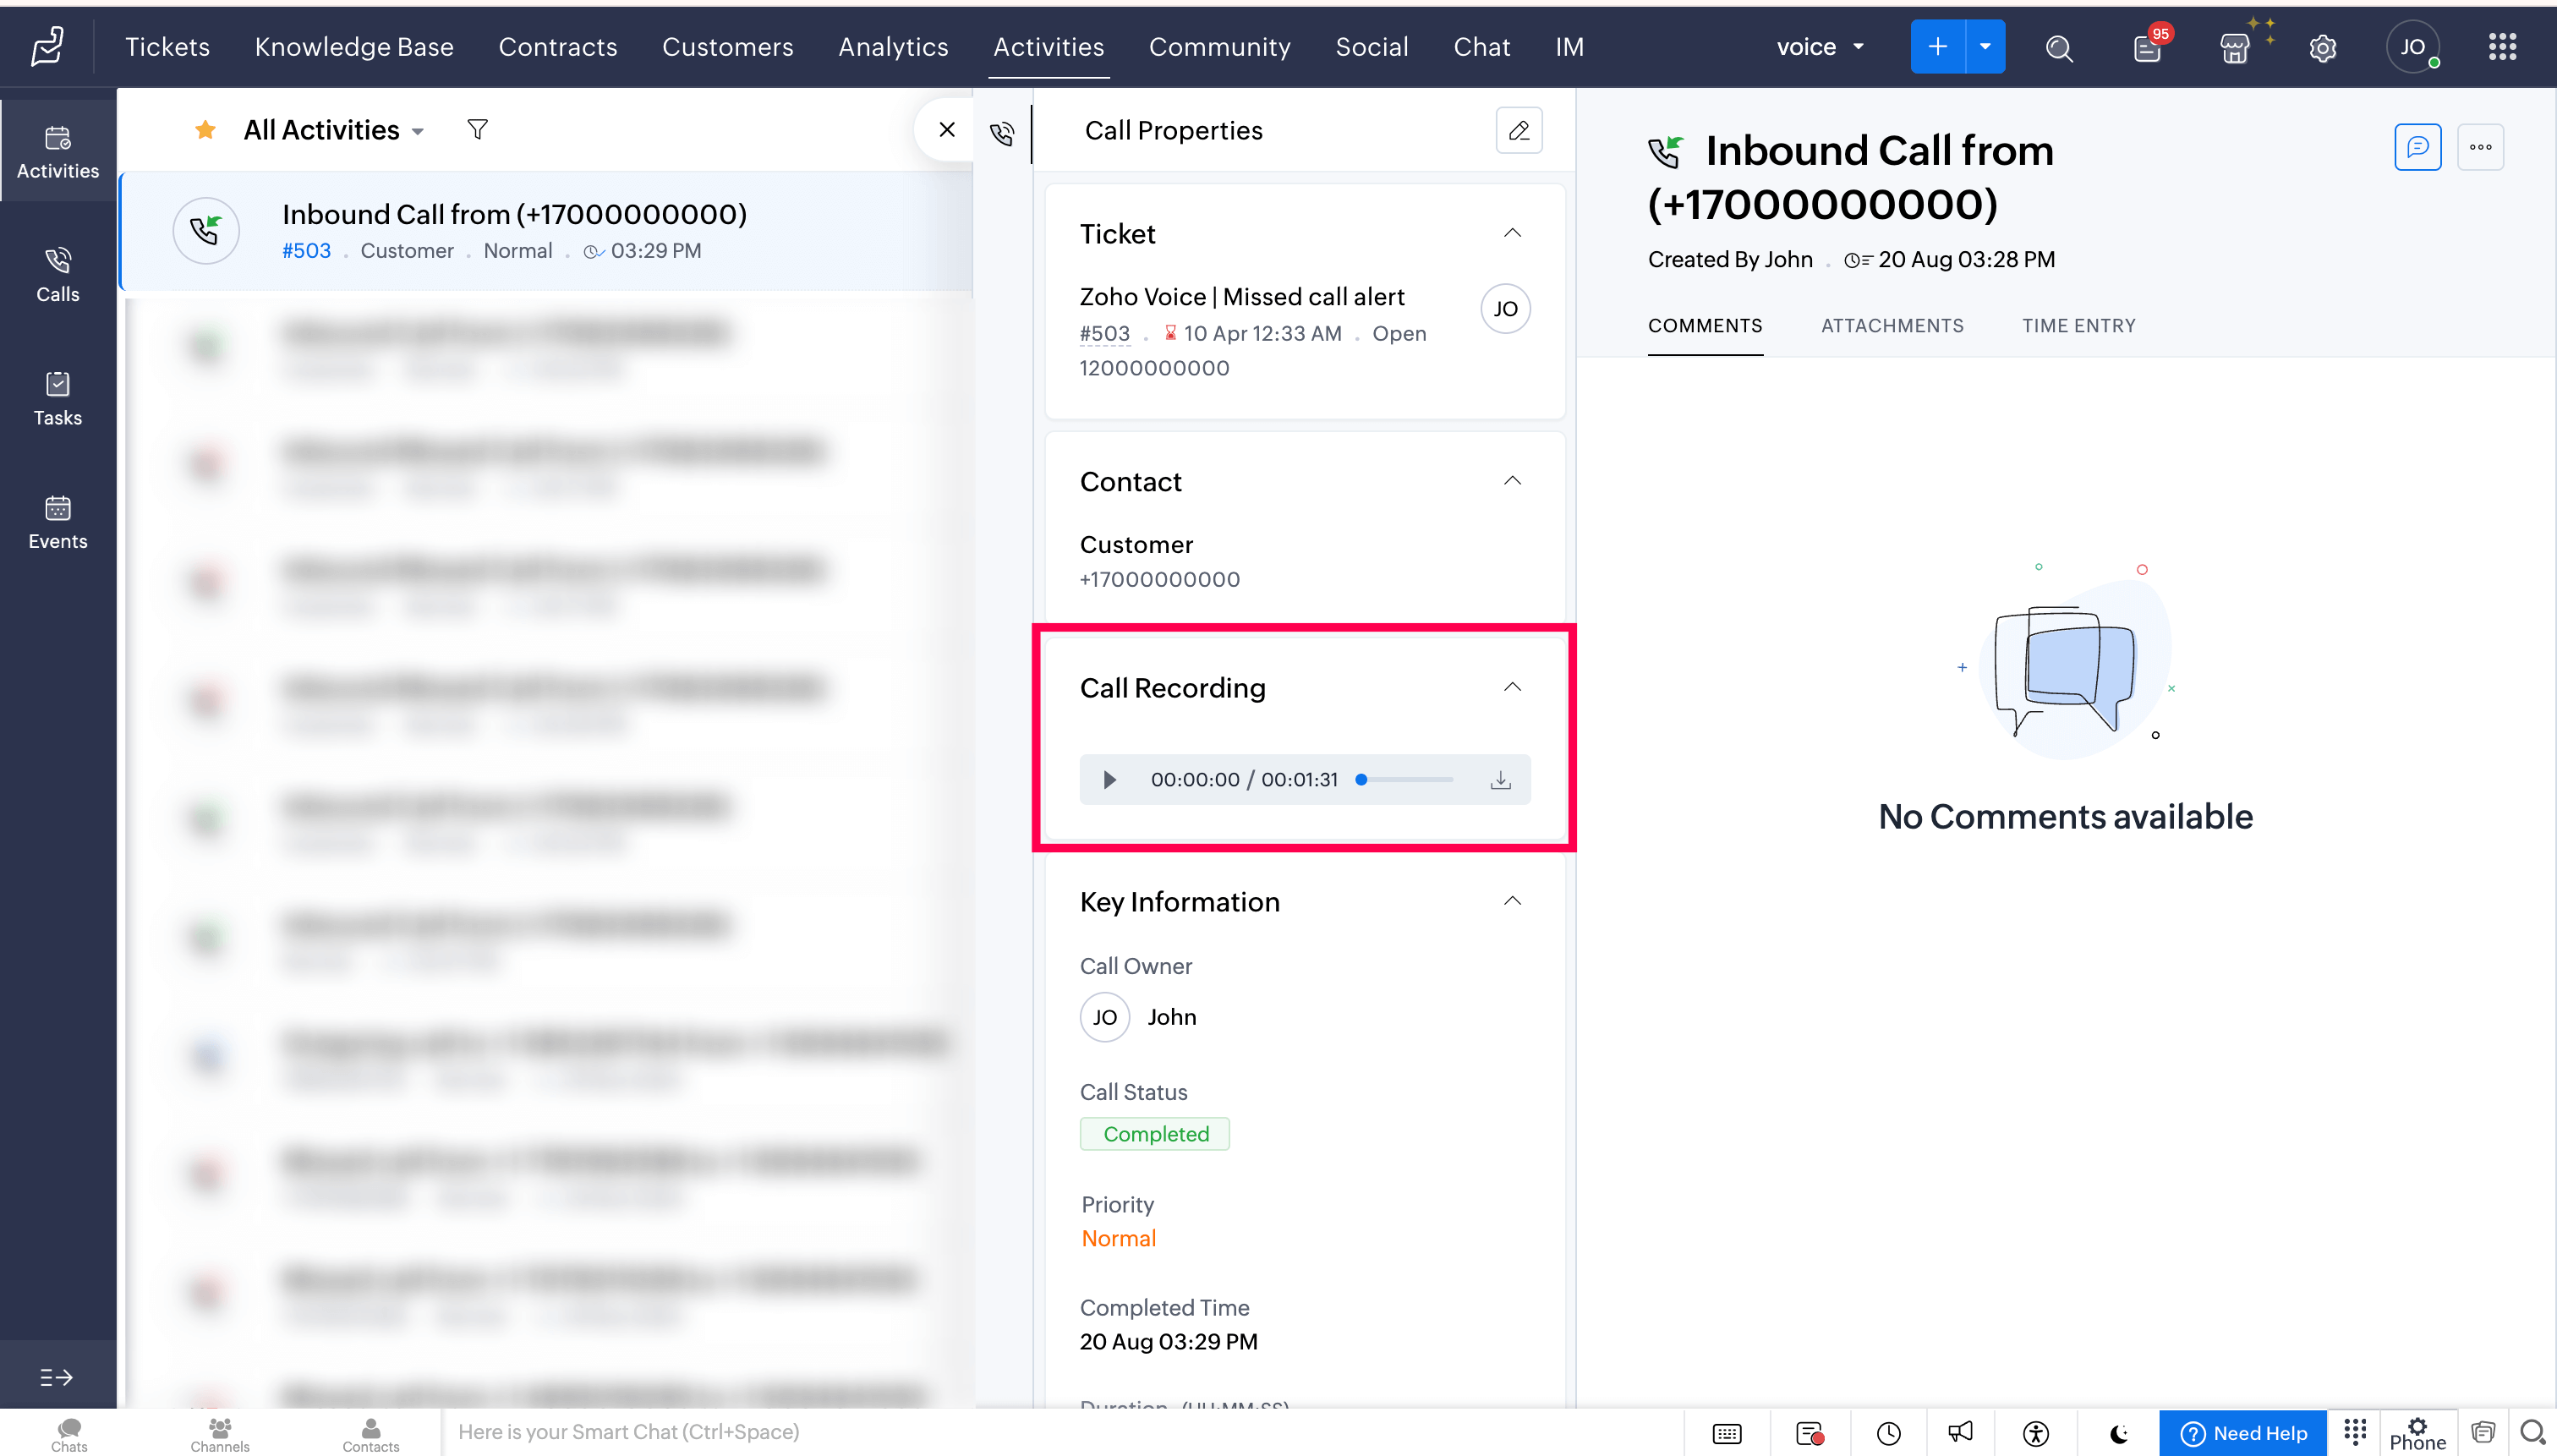The image size is (2557, 1456).
Task: Expand the left sidebar using arrow toggle
Action: click(56, 1377)
